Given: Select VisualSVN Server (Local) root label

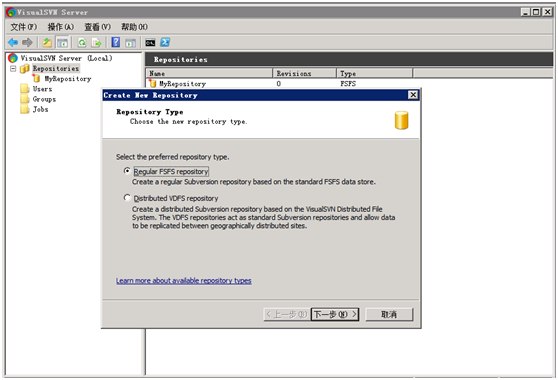Looking at the screenshot, I should (x=66, y=58).
